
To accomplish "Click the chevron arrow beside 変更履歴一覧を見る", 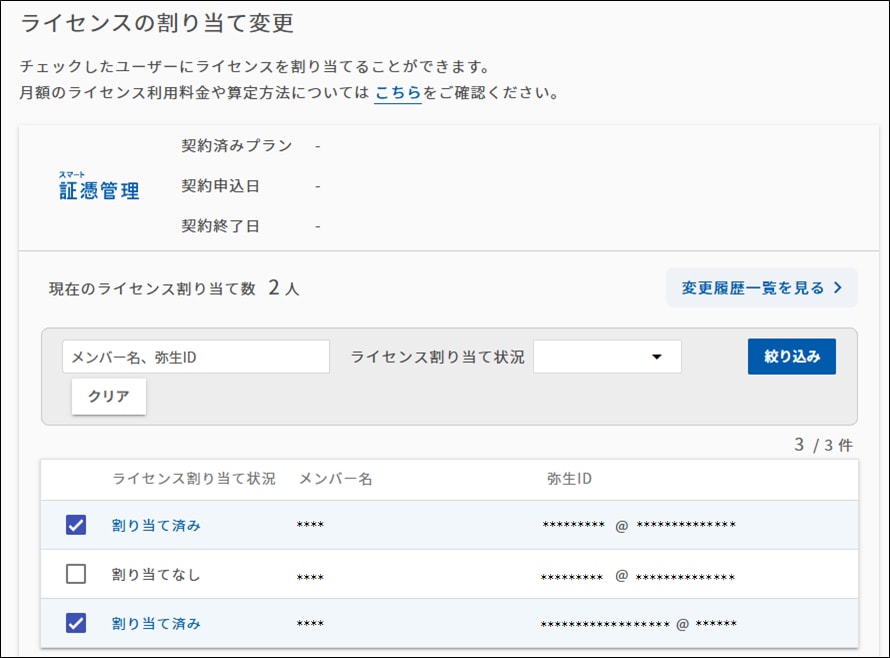I will (x=837, y=288).
